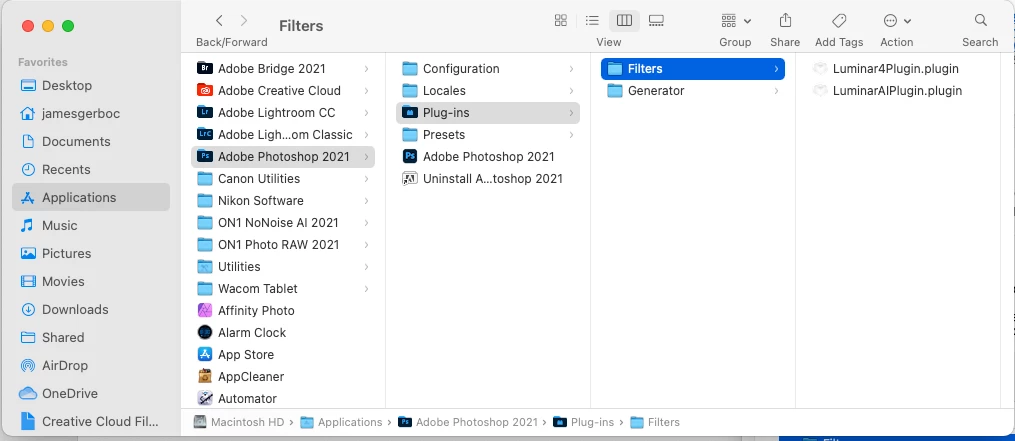
Task: Click the Add Tags icon
Action: pos(839,21)
